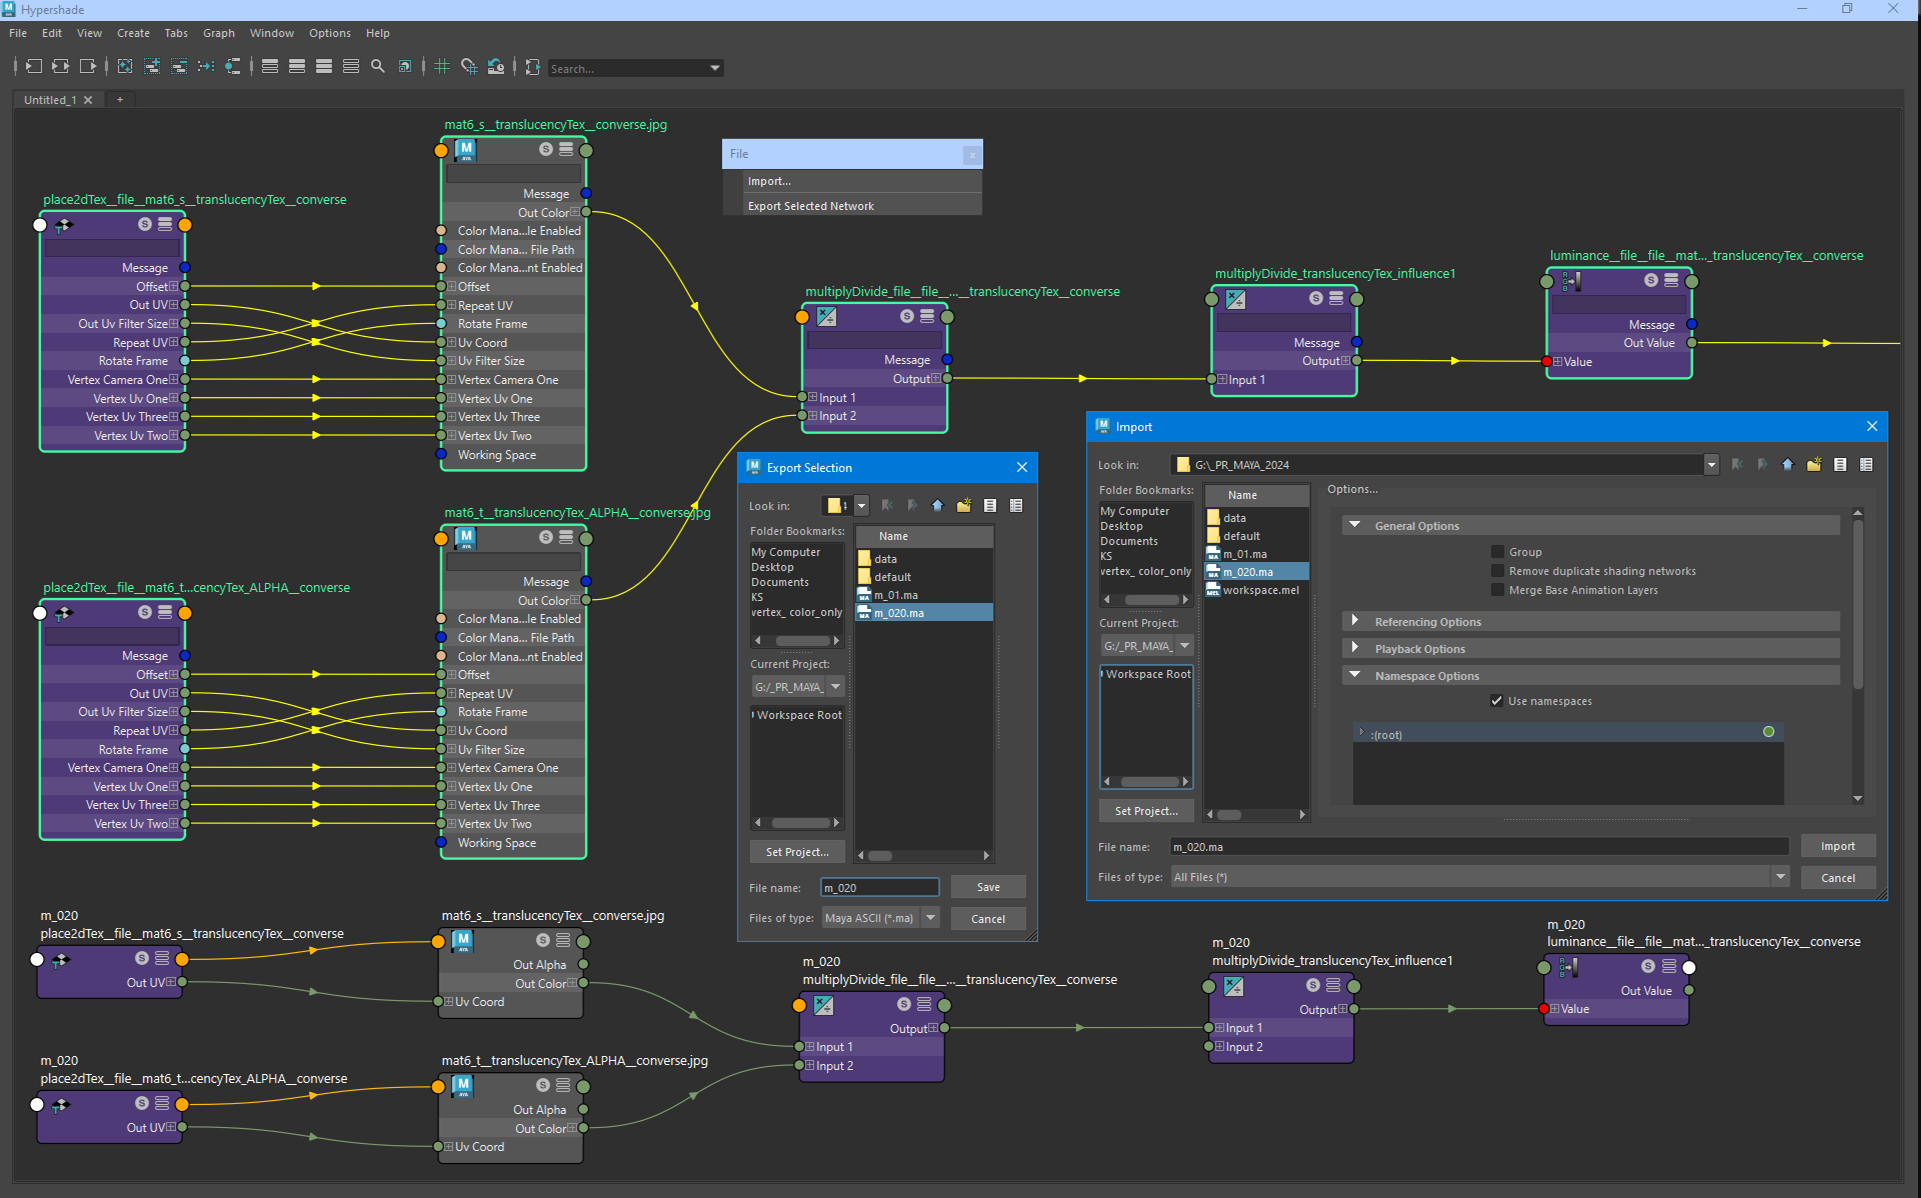1921x1198 pixels.
Task: Select m_01.ma in Import file list
Action: tap(1245, 554)
